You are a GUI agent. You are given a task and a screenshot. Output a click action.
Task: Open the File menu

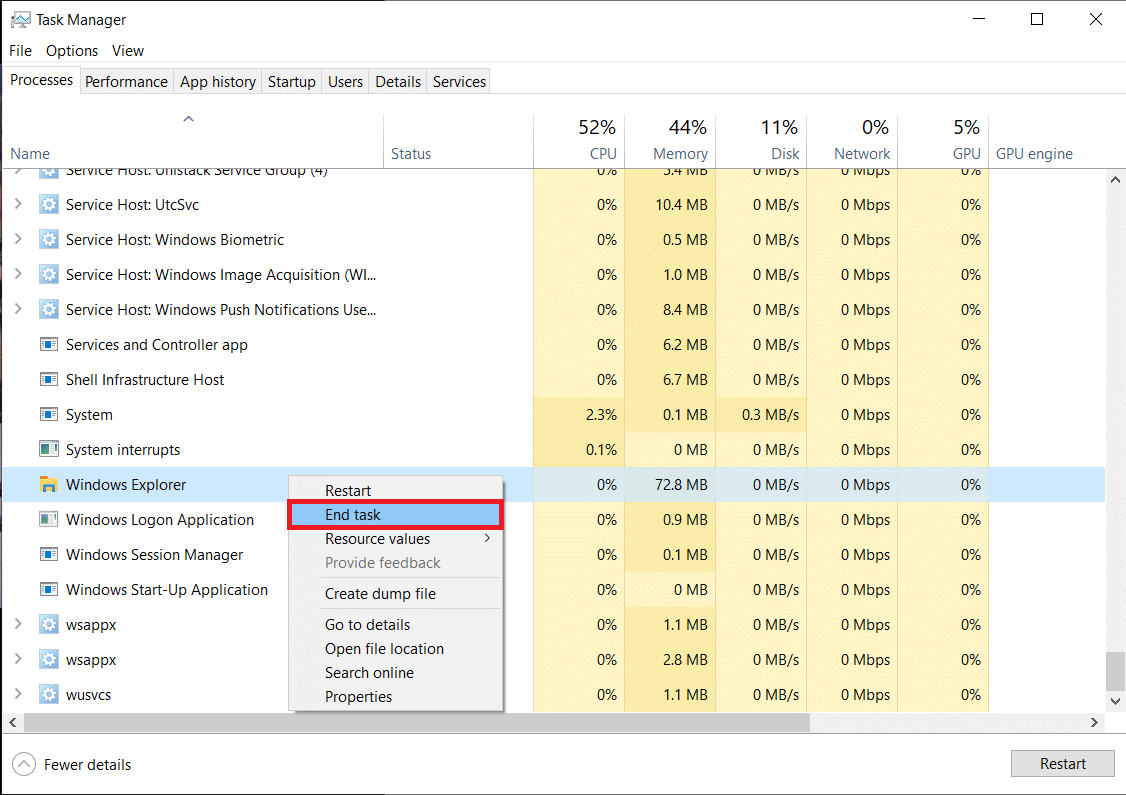20,51
